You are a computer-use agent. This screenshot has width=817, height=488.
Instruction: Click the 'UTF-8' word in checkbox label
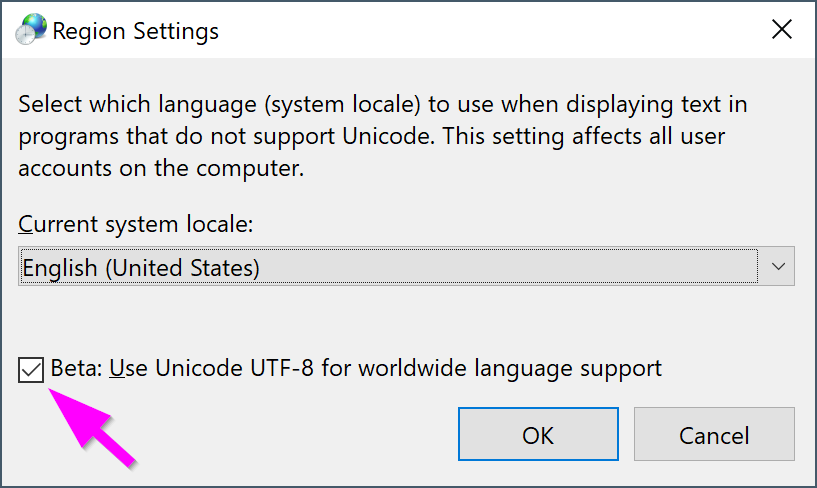point(282,368)
